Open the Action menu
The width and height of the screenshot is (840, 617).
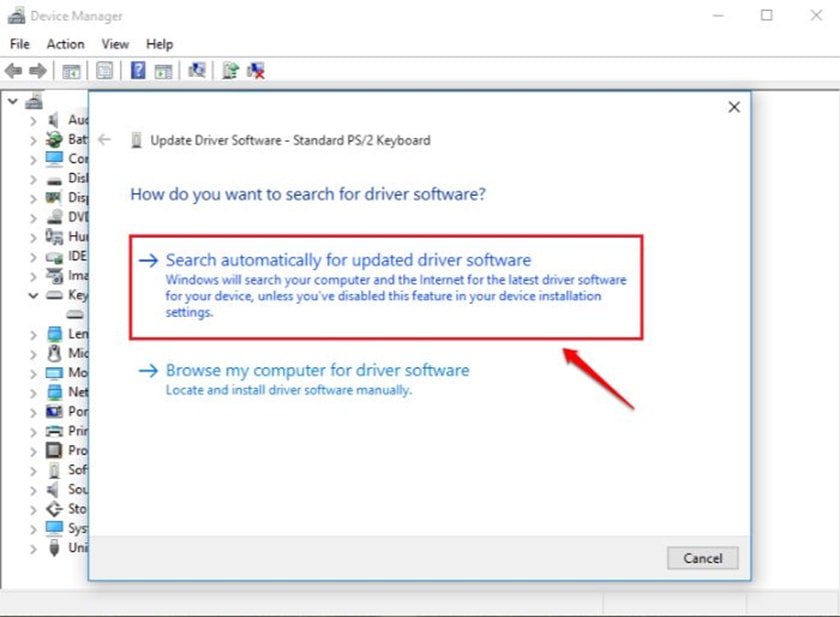tap(65, 44)
